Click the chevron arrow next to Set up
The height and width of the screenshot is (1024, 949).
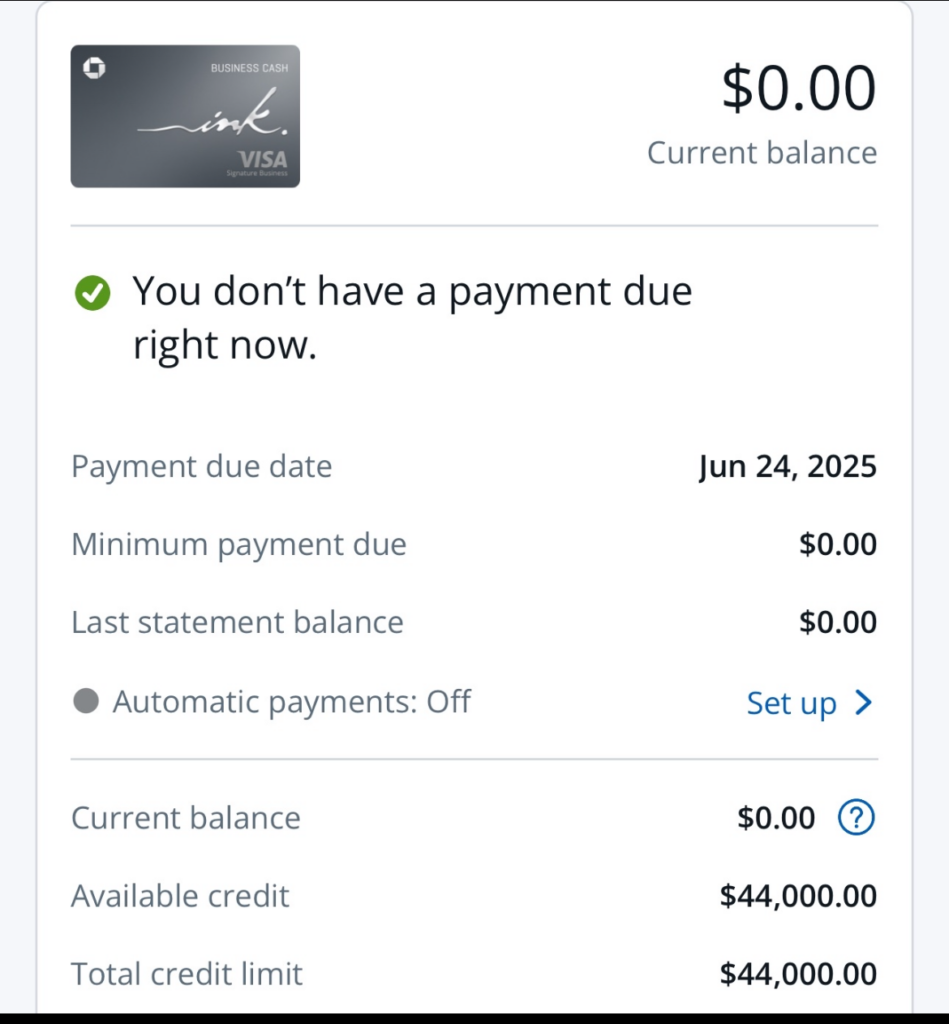click(863, 703)
